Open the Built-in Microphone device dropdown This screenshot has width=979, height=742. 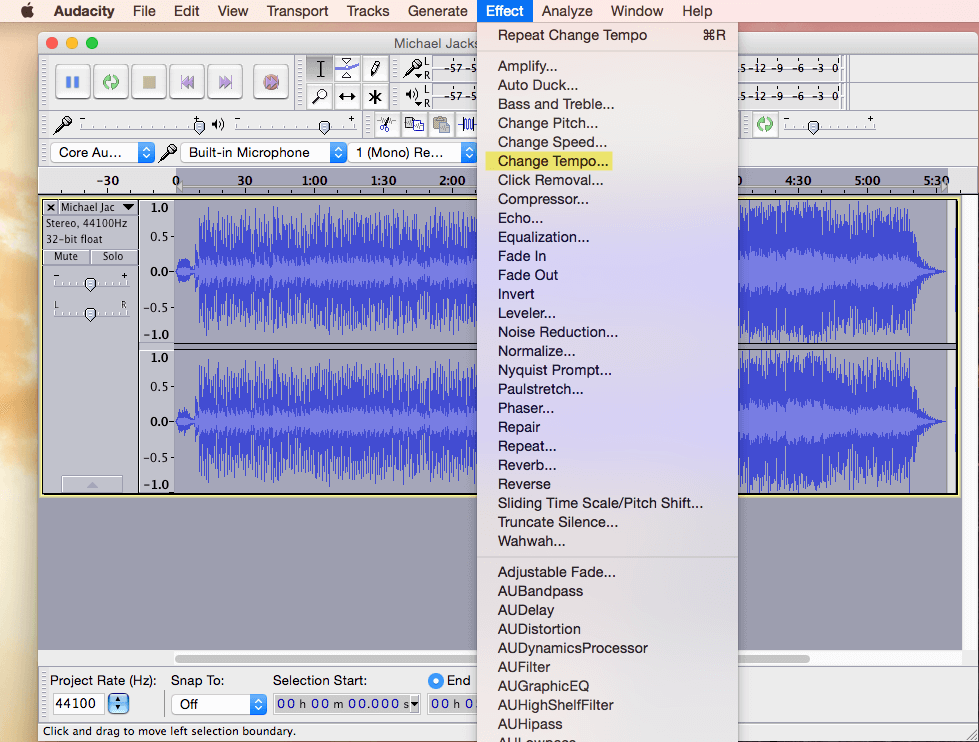pos(264,153)
